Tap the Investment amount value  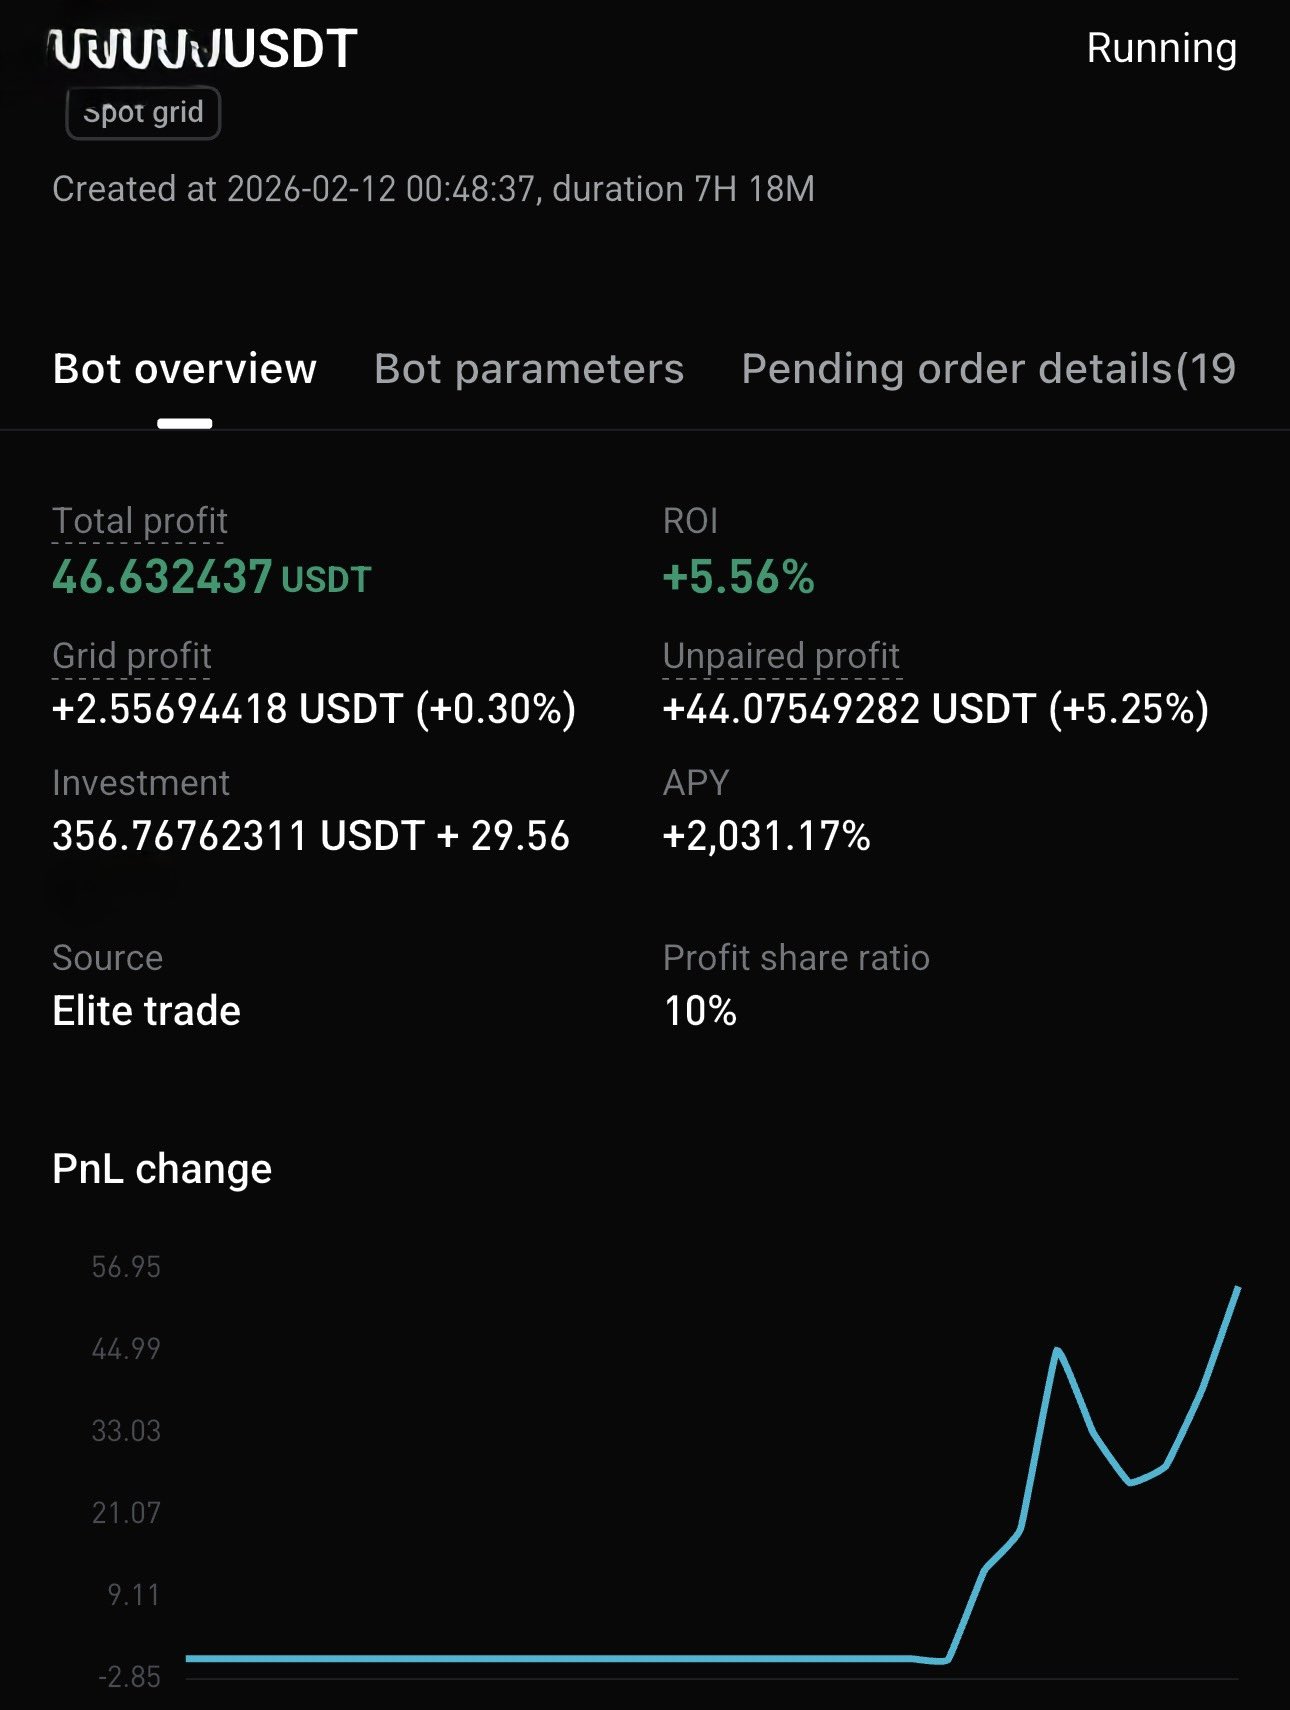[x=310, y=836]
